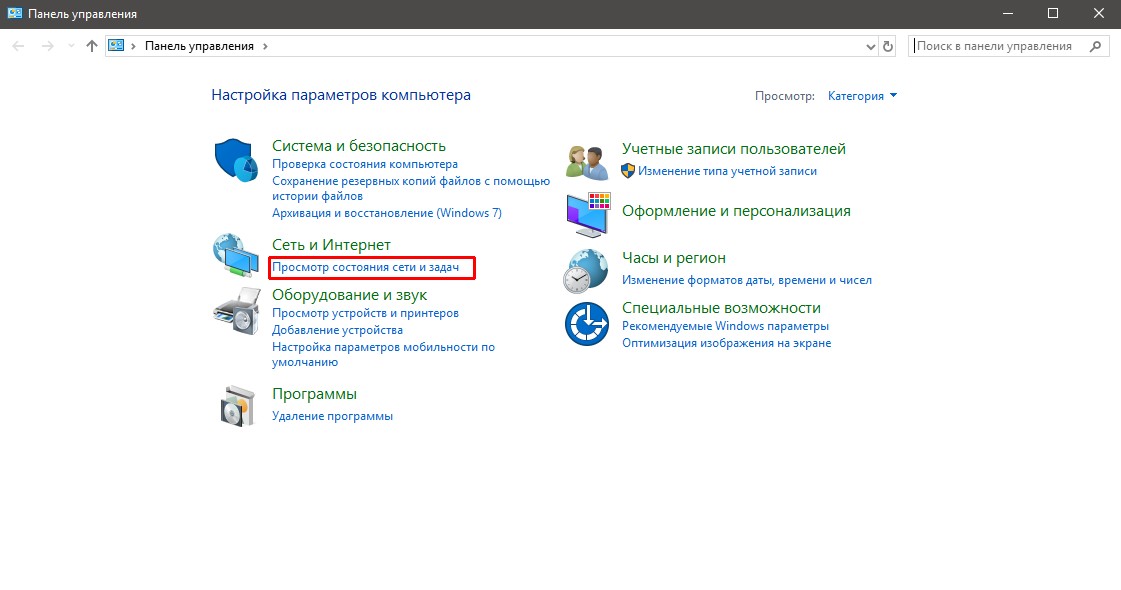Click the Ease of Access blue icon
1121x590 pixels.
click(586, 324)
